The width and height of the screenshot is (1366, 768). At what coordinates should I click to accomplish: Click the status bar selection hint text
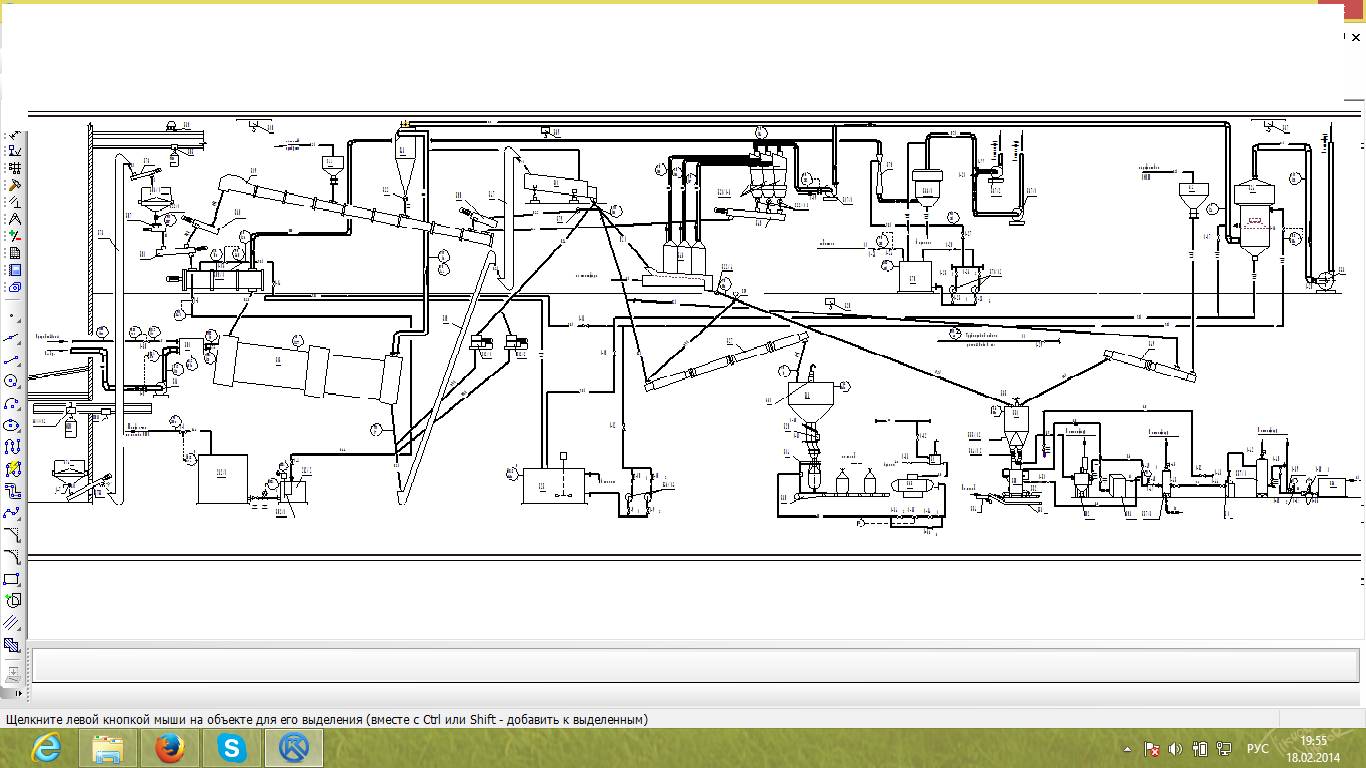[327, 719]
